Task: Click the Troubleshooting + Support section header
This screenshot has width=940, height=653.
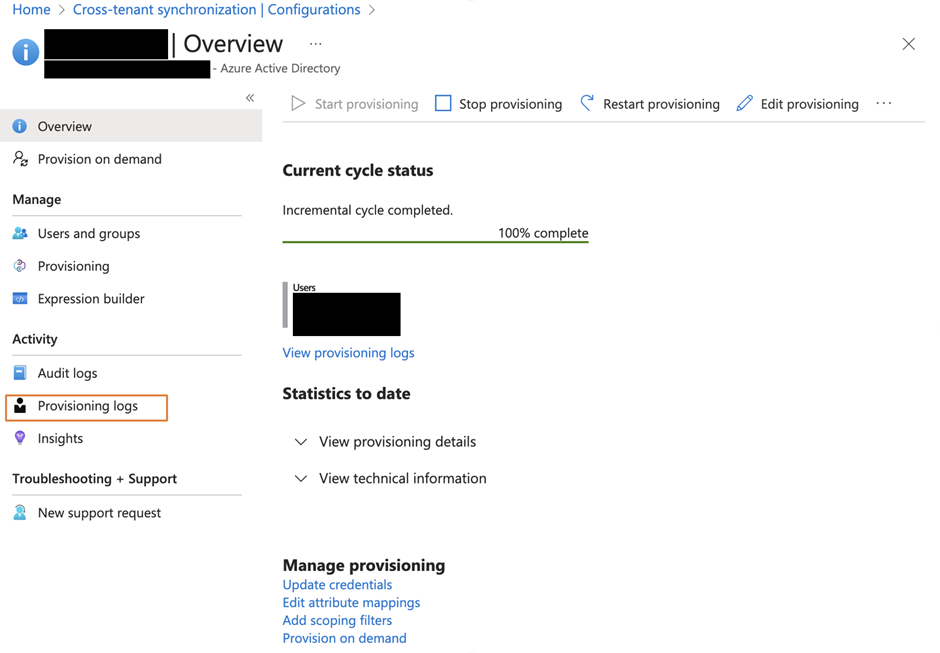Action: point(94,479)
